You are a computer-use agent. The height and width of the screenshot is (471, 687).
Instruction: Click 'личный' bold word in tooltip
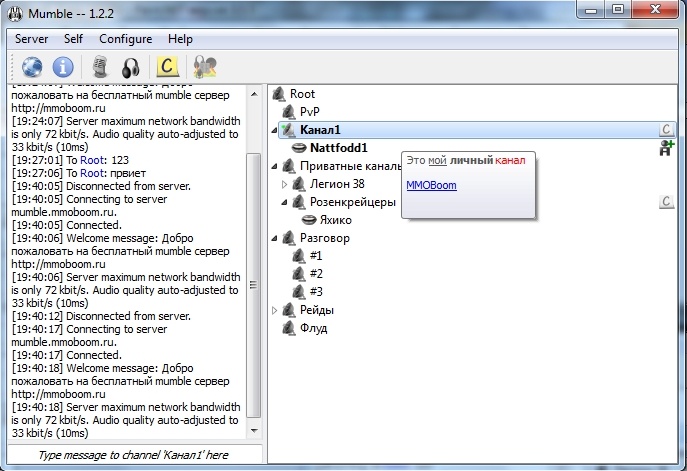[x=471, y=160]
